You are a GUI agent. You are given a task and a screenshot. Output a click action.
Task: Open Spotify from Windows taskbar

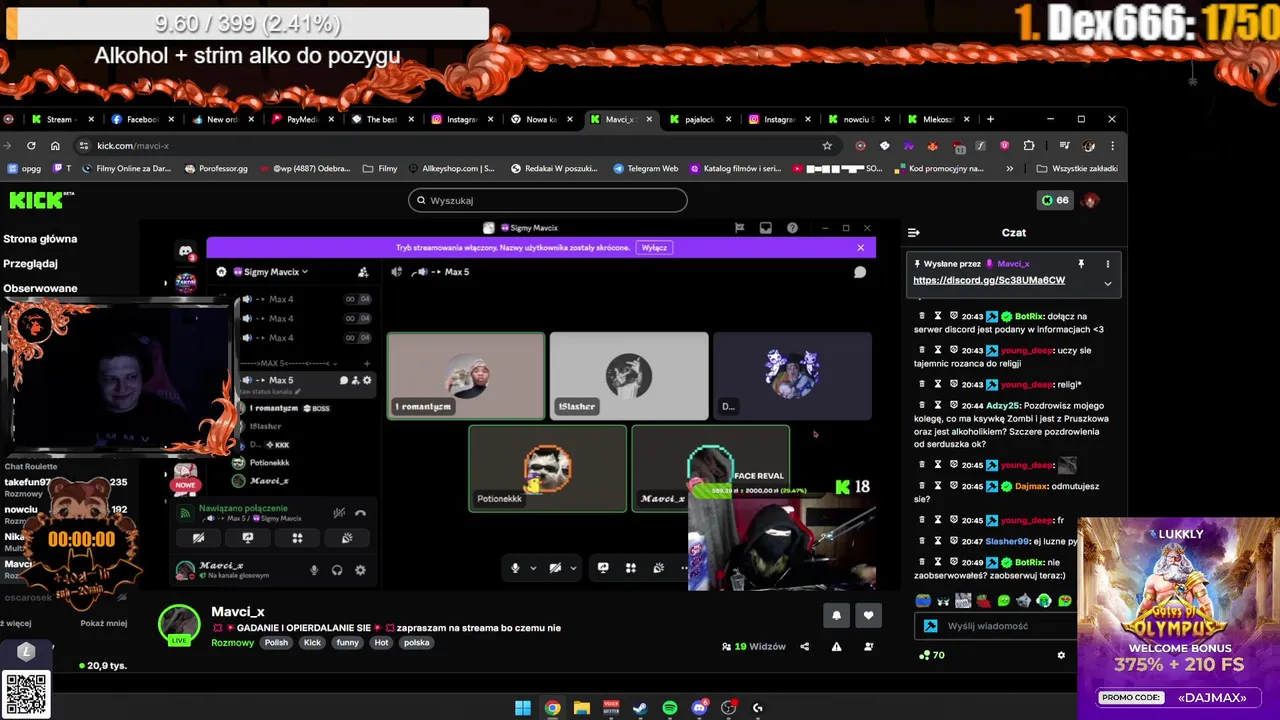[x=670, y=708]
